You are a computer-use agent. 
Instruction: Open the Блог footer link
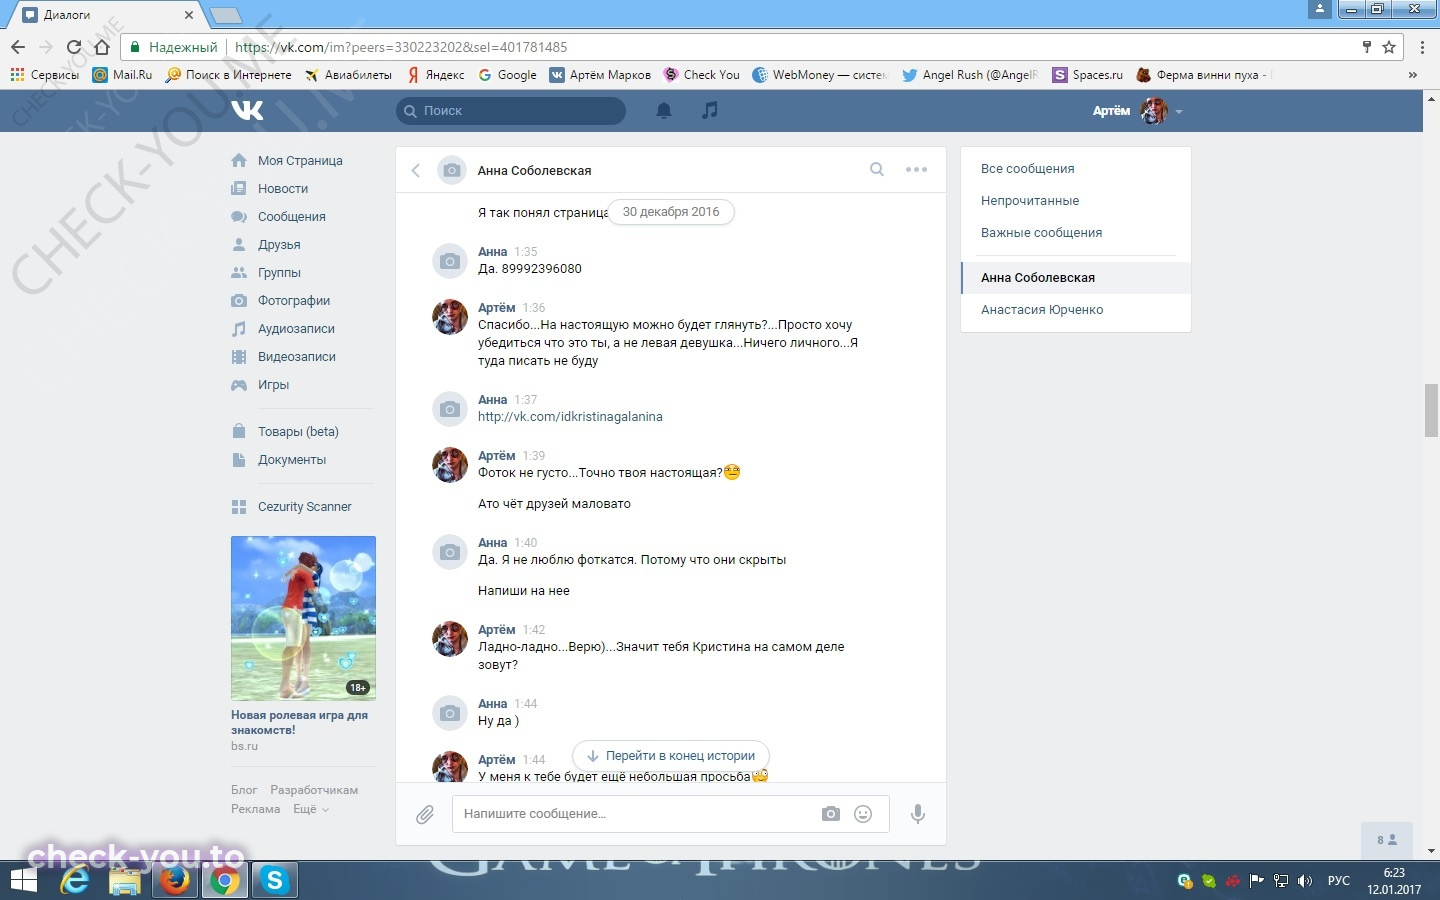(x=244, y=790)
